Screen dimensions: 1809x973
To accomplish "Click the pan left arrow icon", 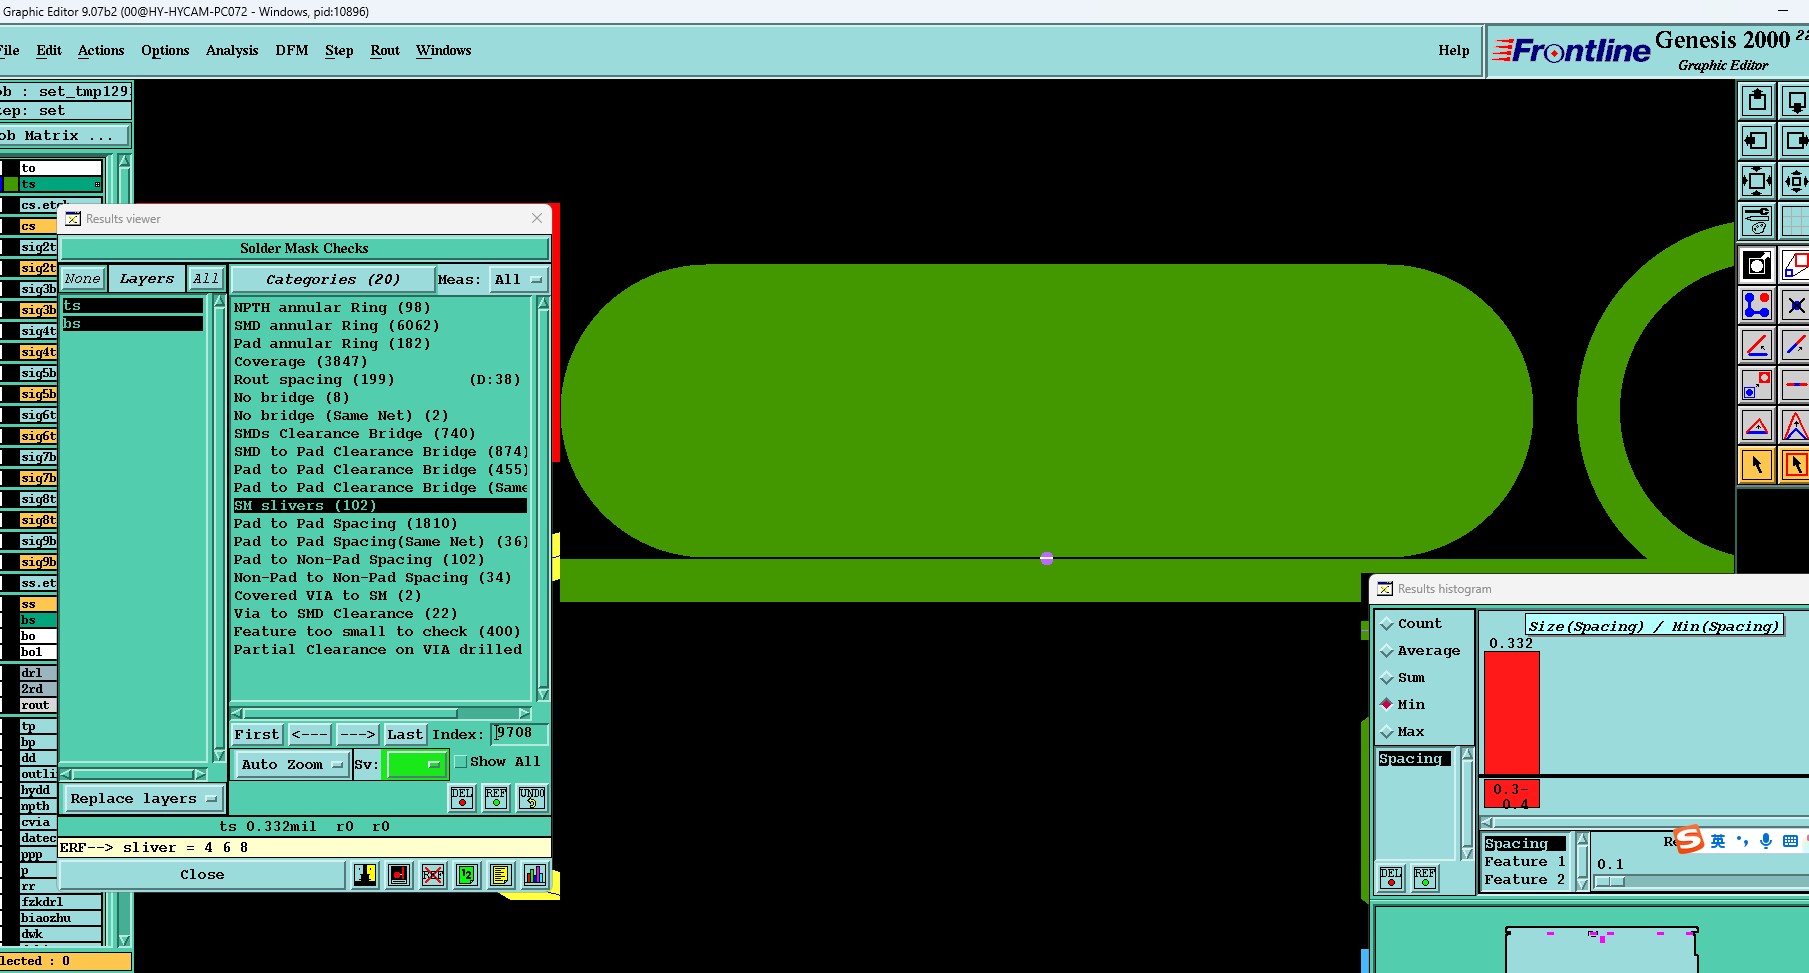I will pos(1757,141).
